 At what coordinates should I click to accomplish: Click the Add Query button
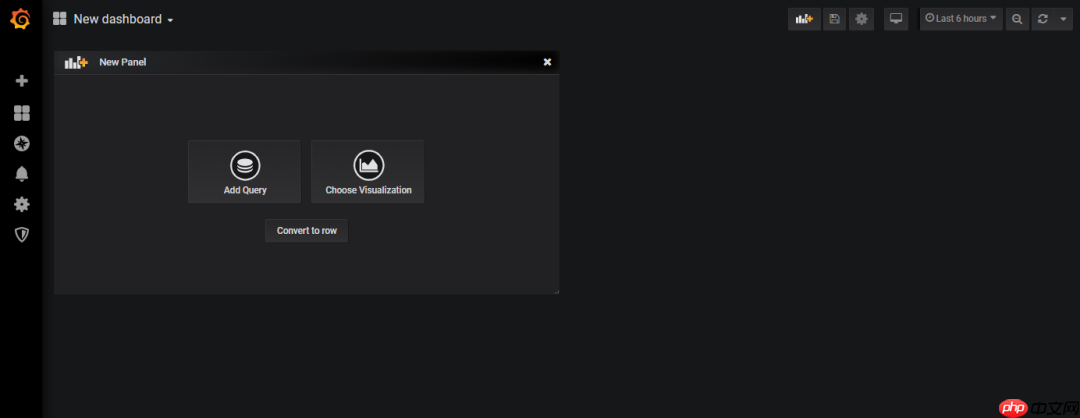pyautogui.click(x=245, y=172)
